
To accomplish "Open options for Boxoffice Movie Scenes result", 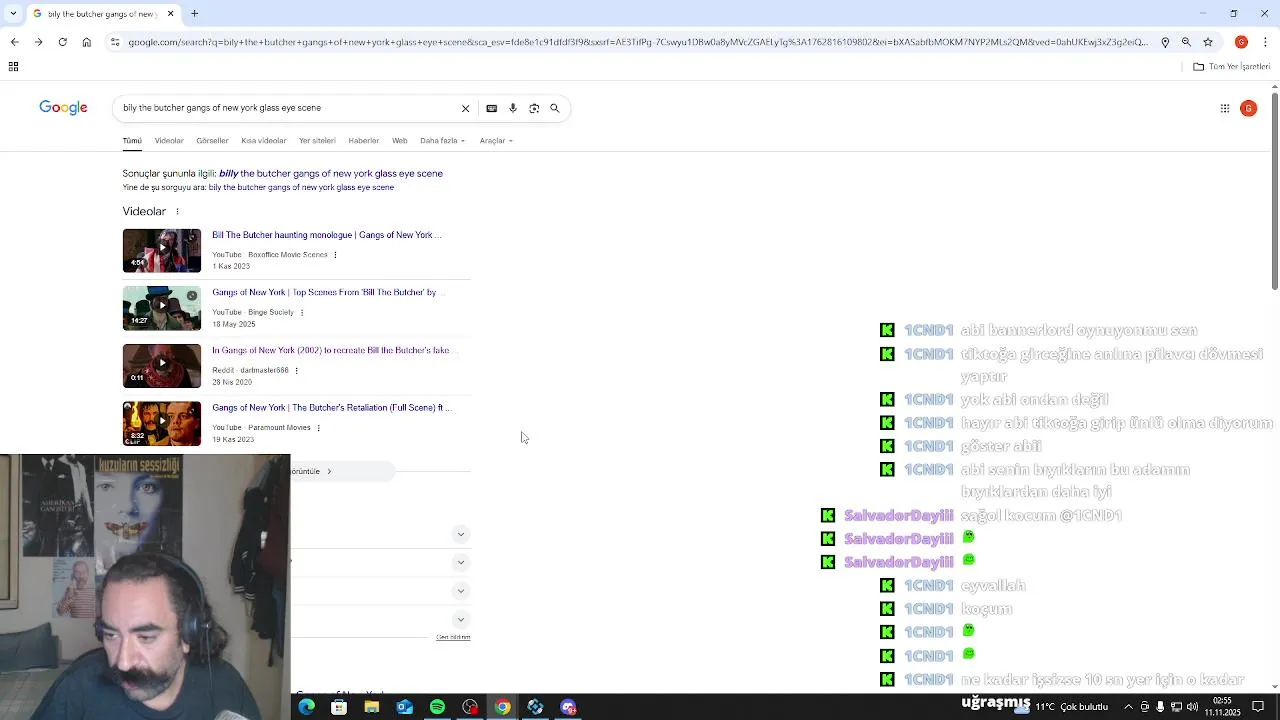I will click(x=335, y=255).
